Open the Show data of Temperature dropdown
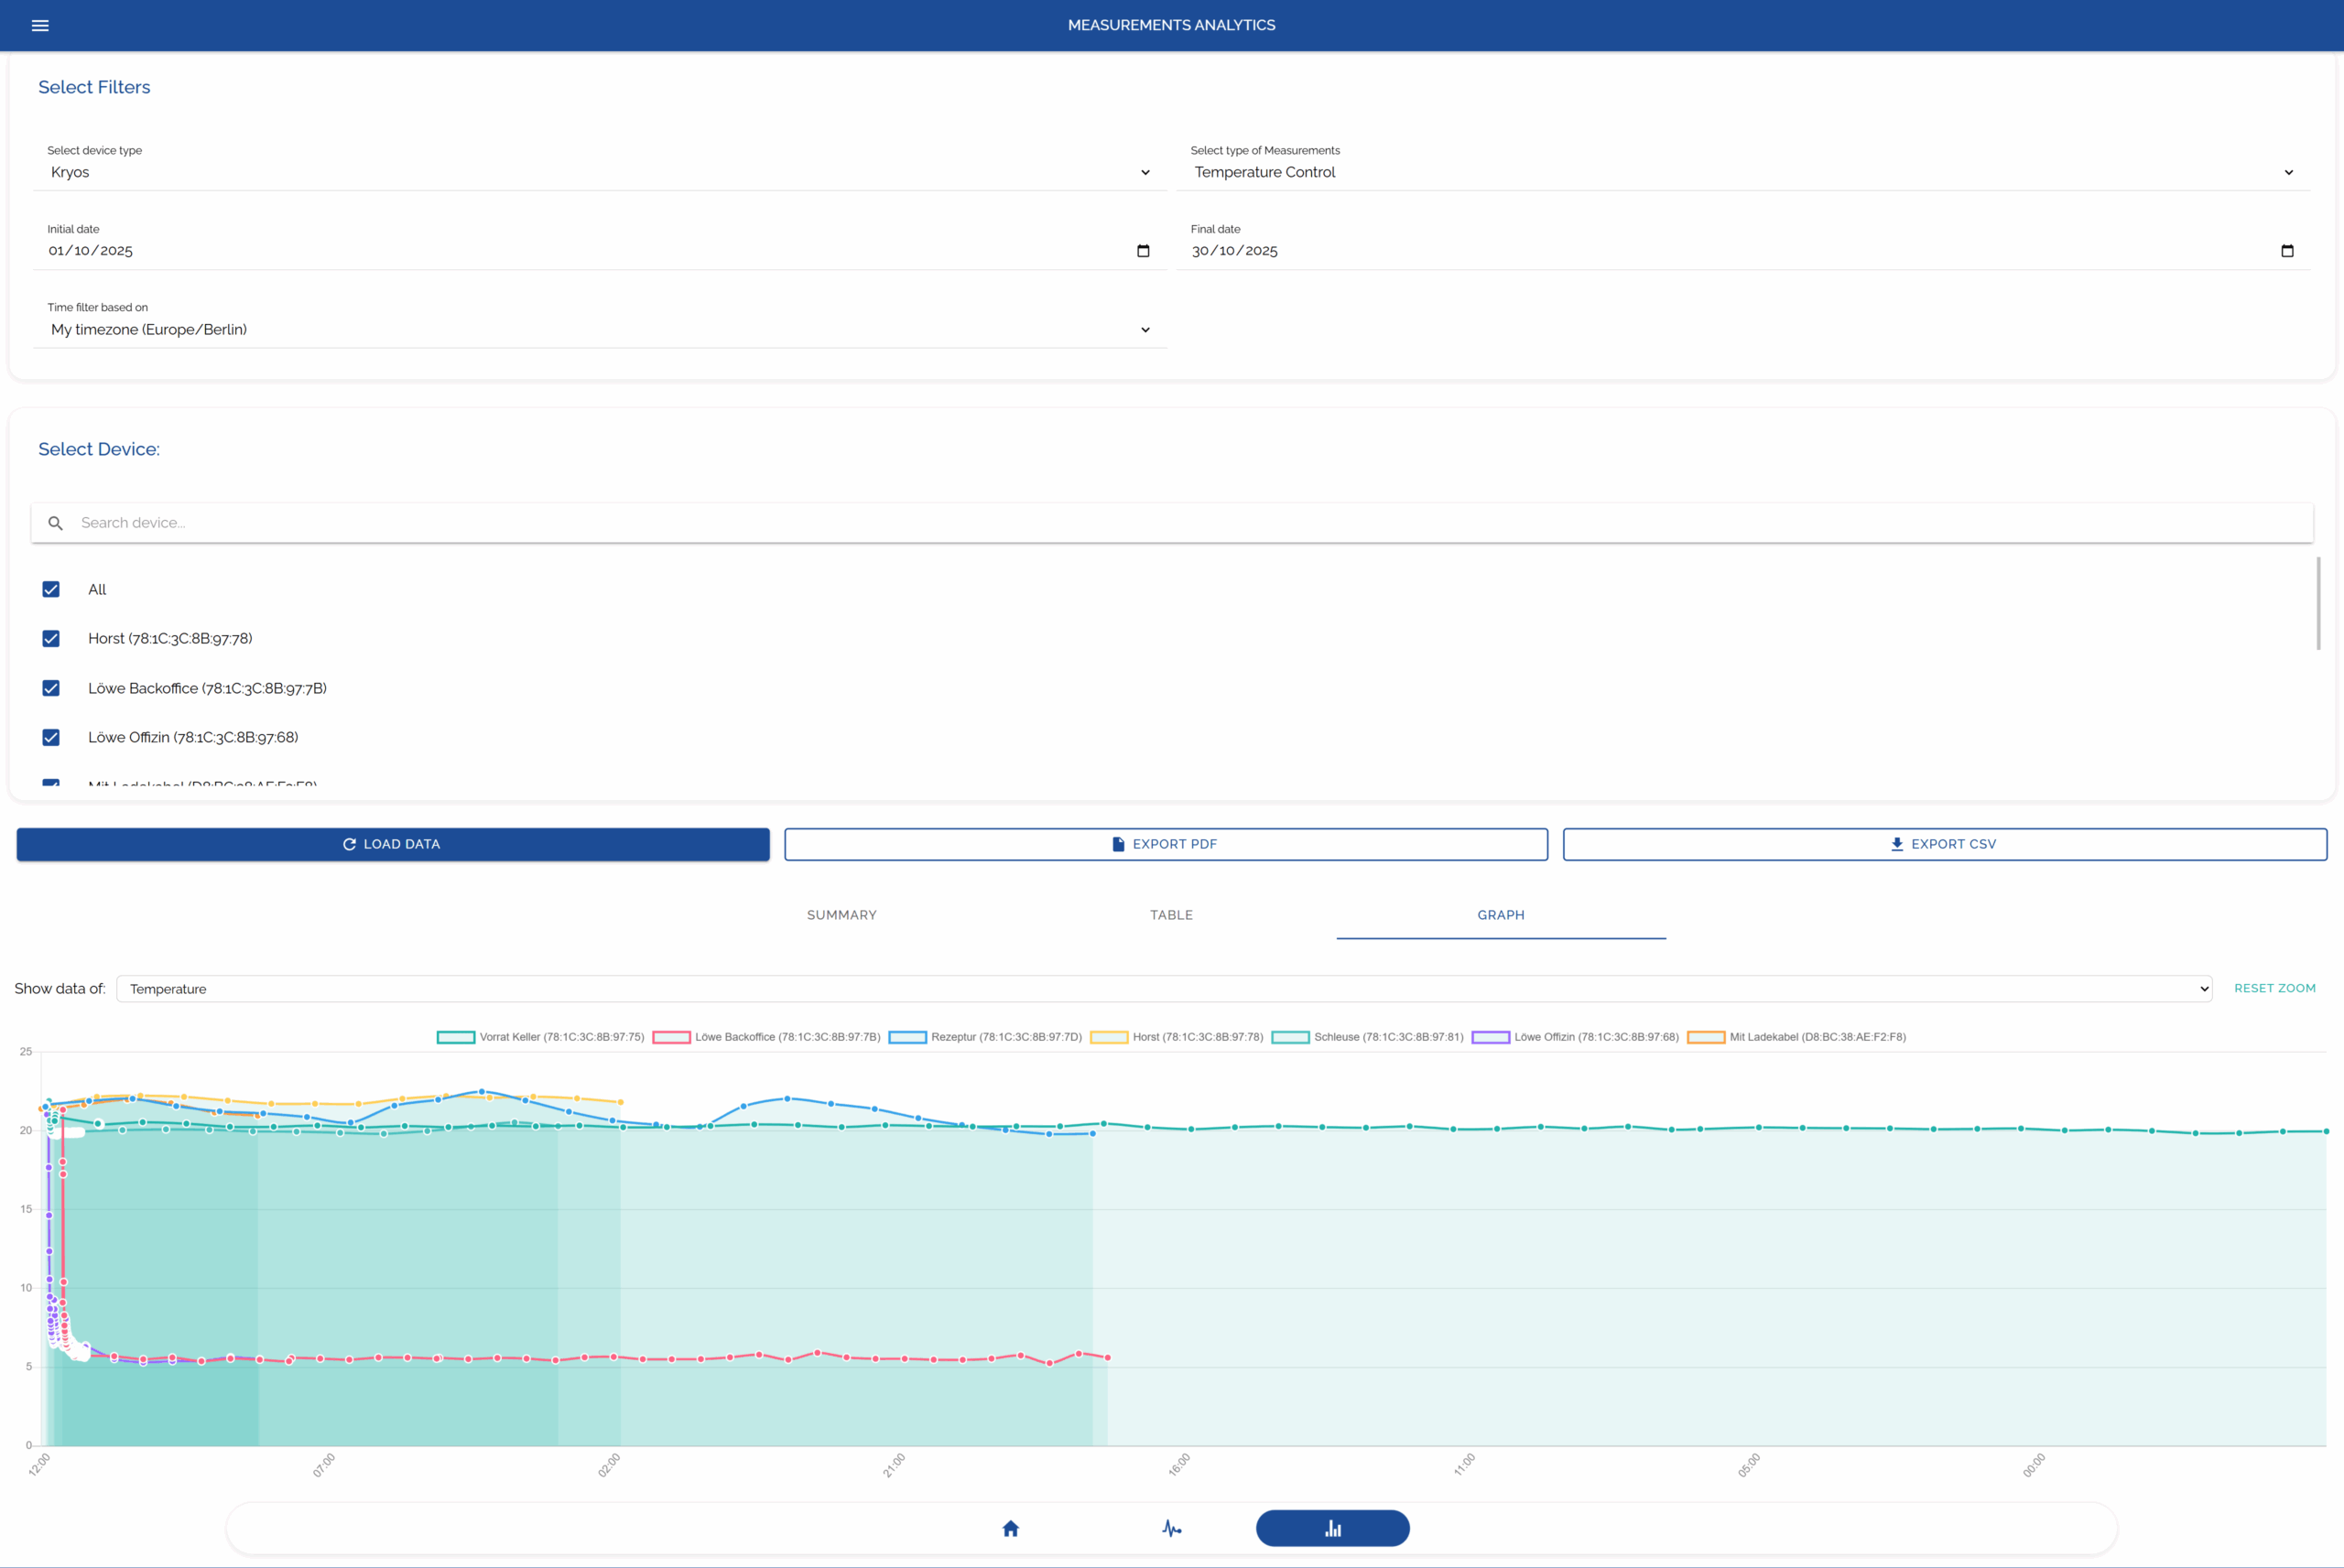The image size is (2344, 1568). tap(1163, 989)
